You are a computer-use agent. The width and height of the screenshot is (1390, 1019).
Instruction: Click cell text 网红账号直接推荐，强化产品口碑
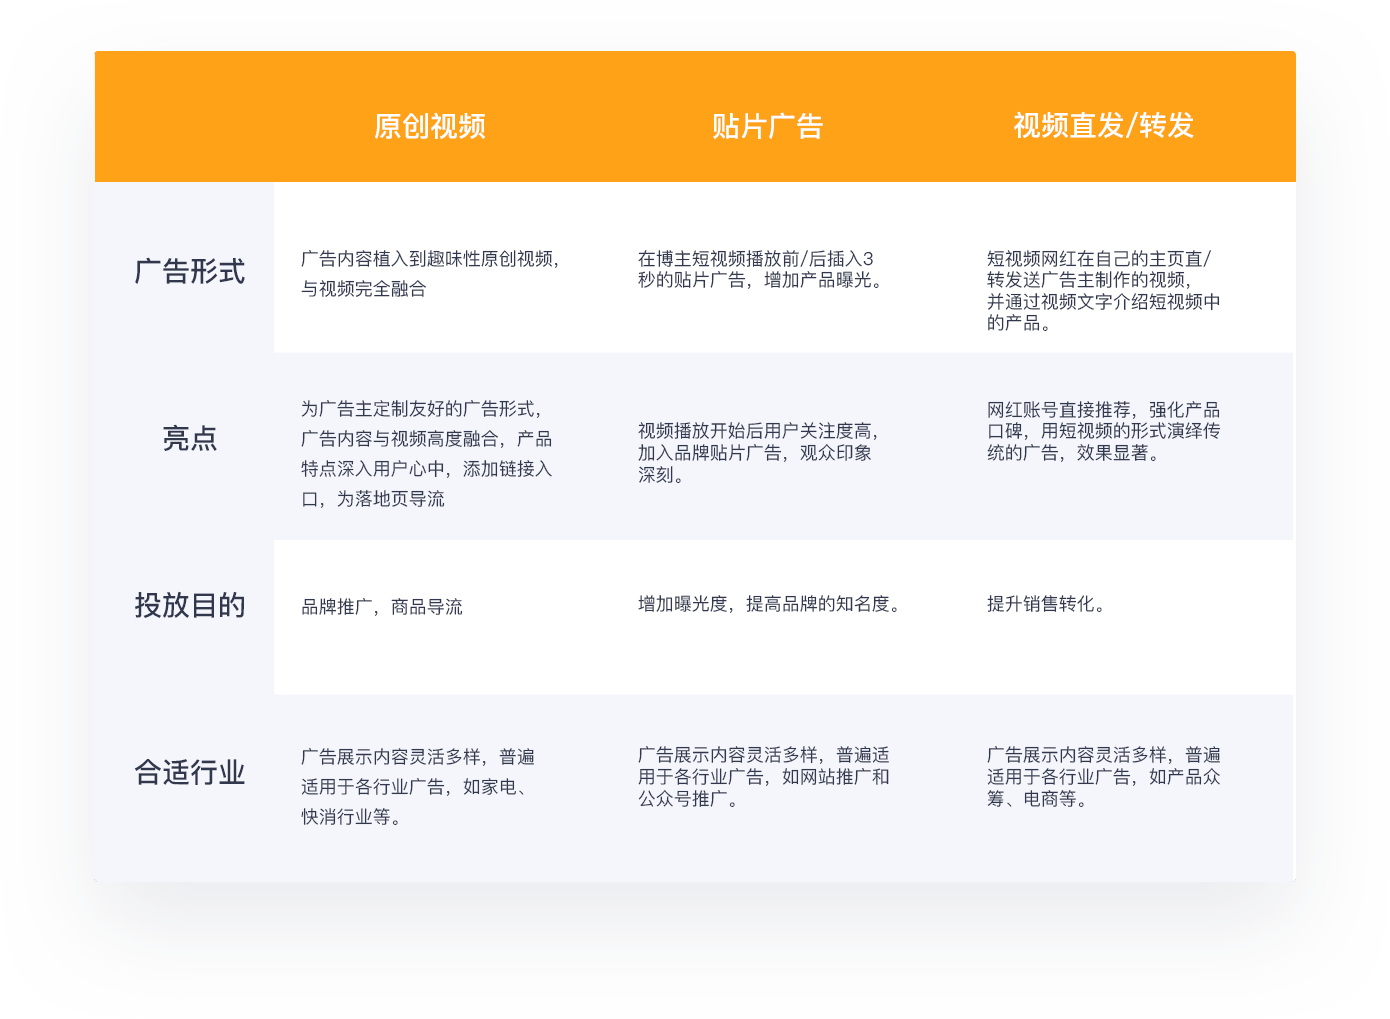click(1103, 431)
